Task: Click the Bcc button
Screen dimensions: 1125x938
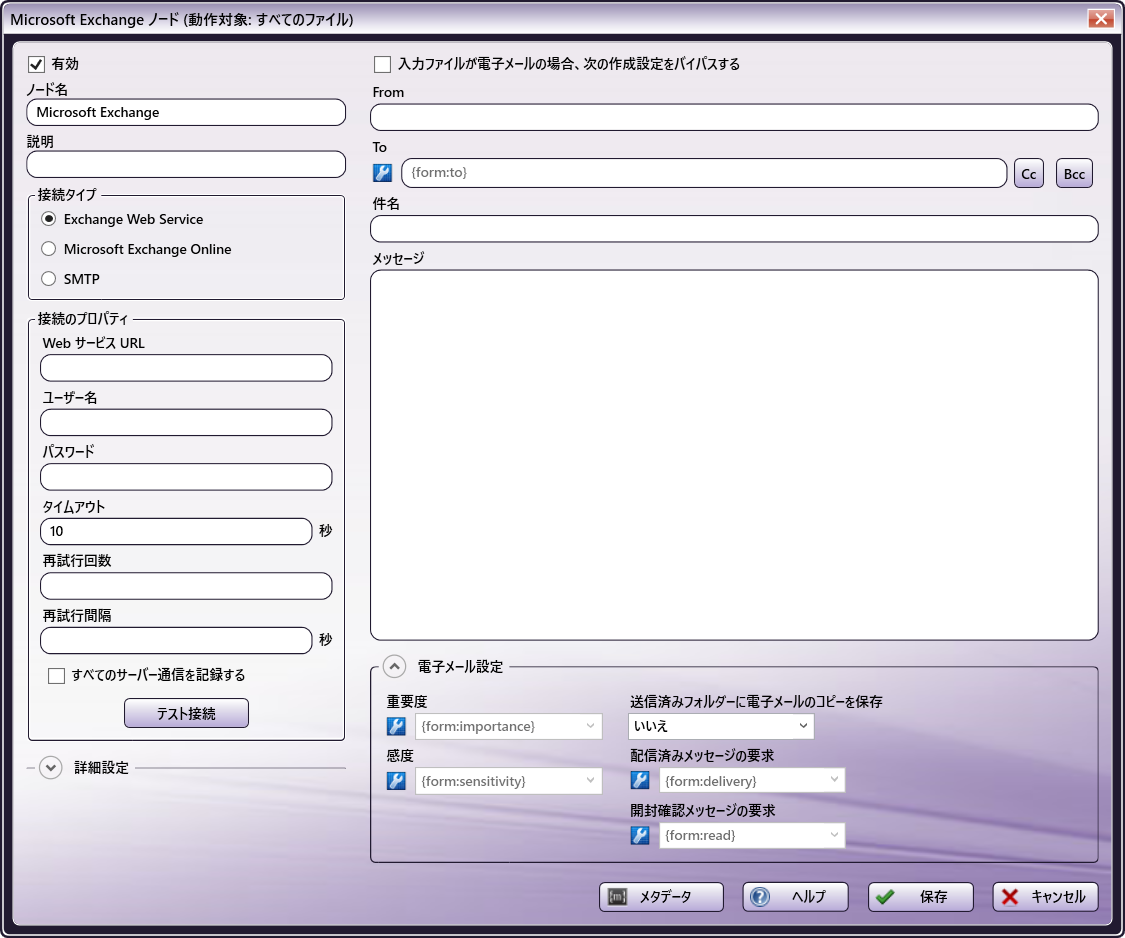Action: point(1074,174)
